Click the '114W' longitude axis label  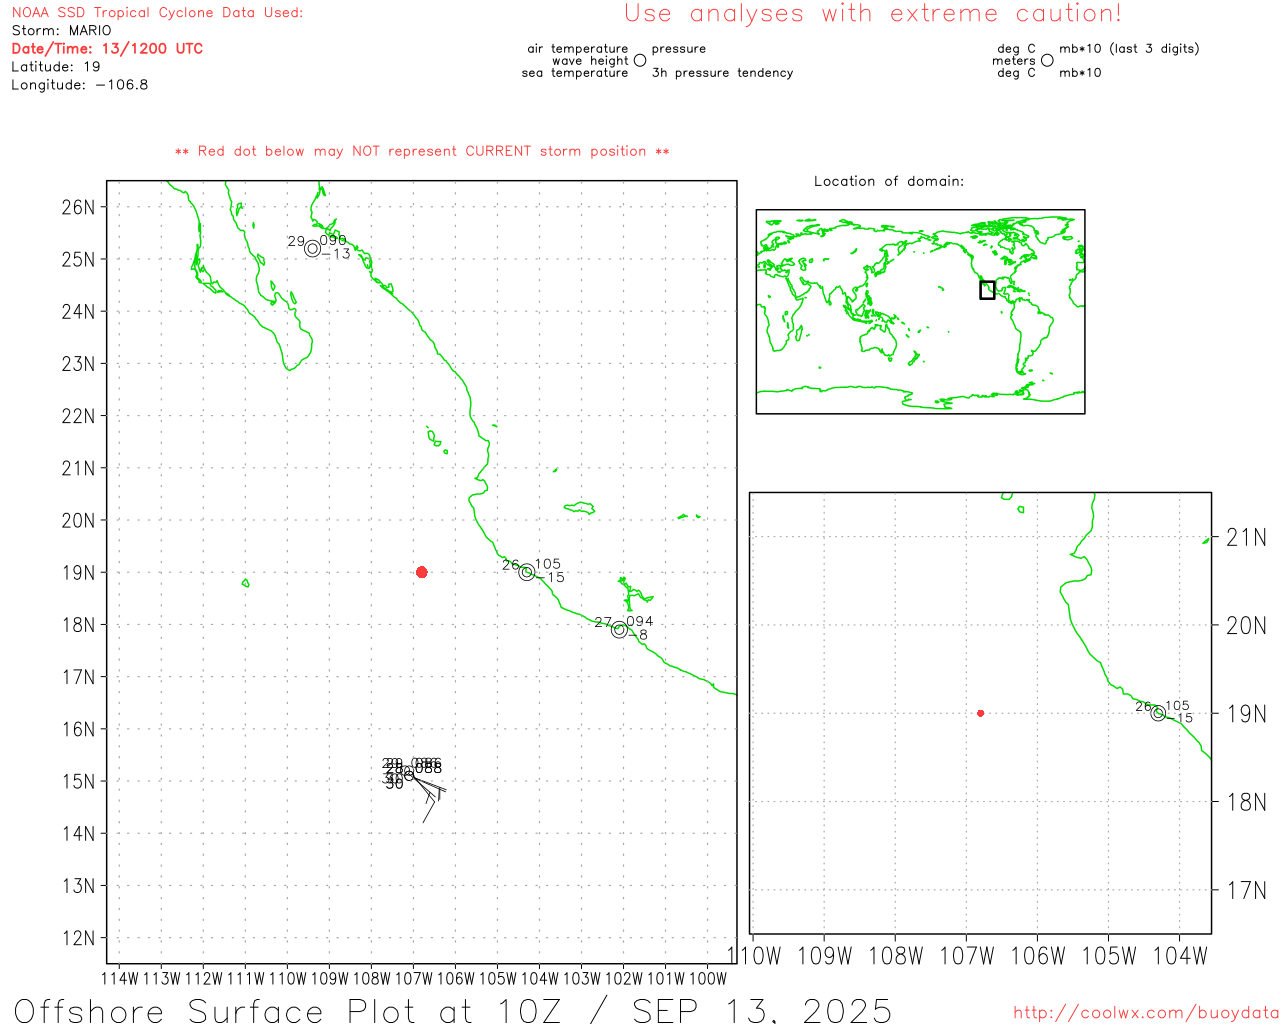pos(120,978)
